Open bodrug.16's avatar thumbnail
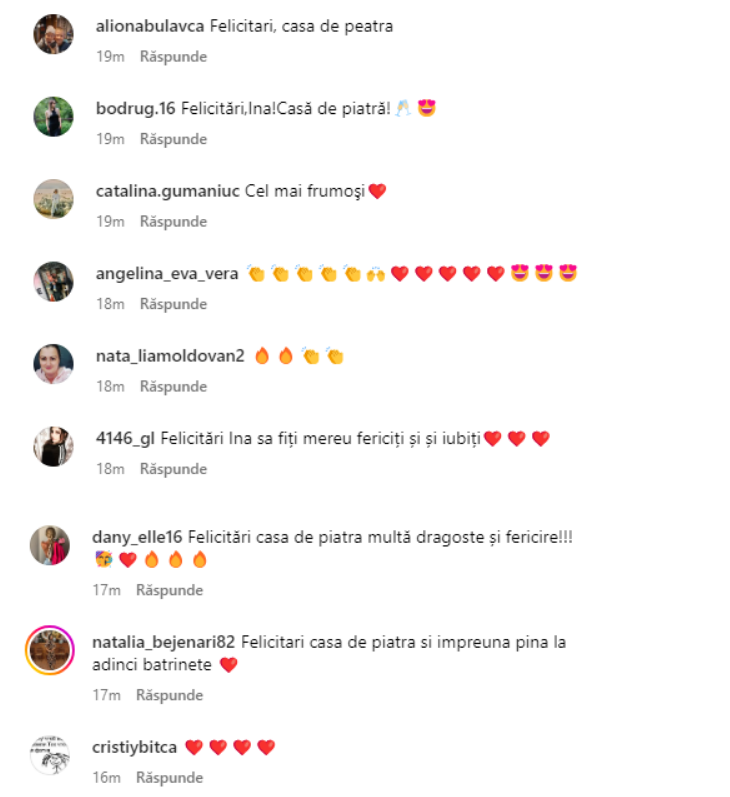730x797 pixels. 53,116
